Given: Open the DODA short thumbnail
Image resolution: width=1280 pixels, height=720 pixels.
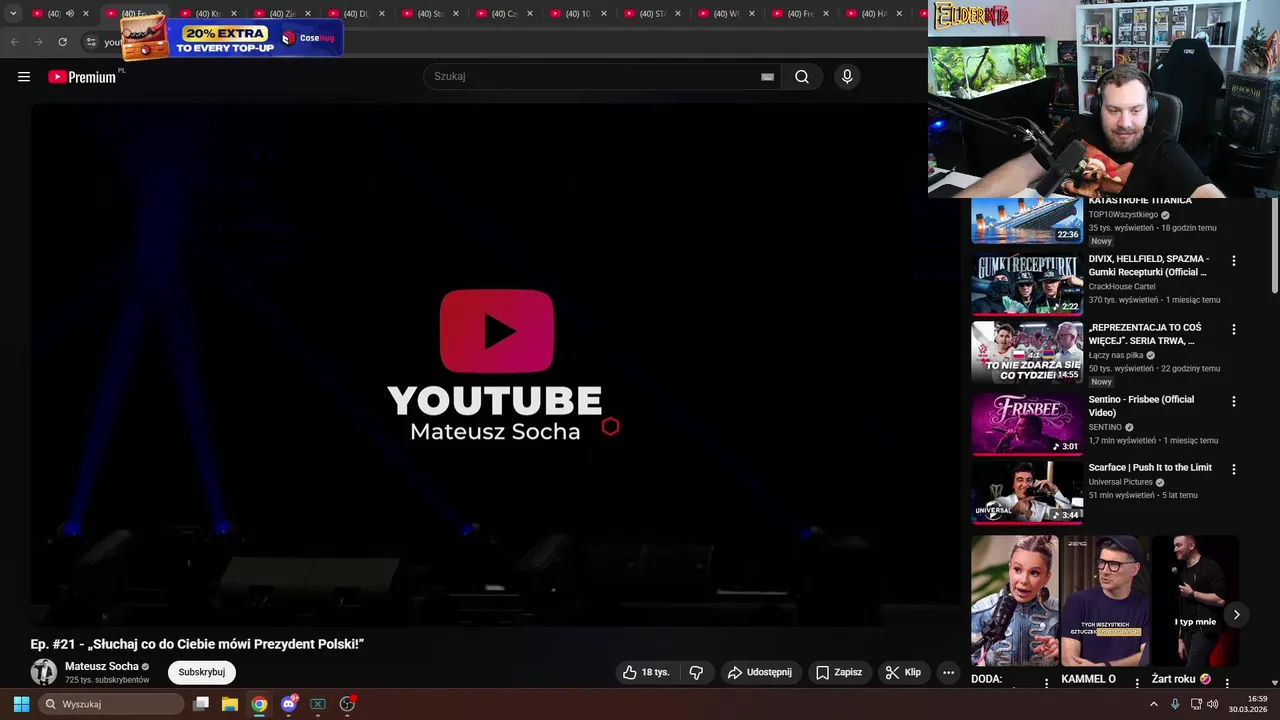Looking at the screenshot, I should (1015, 601).
